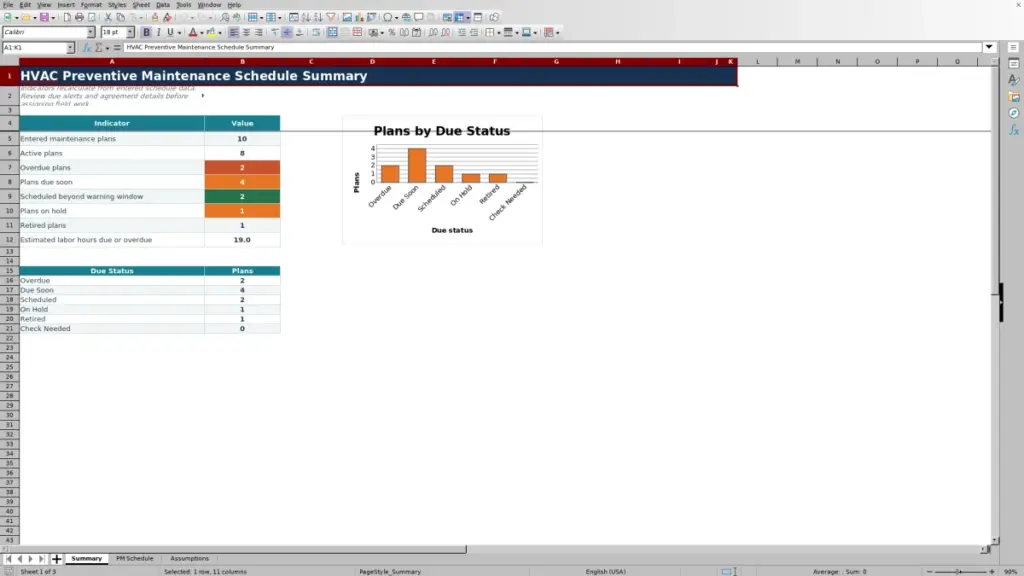Viewport: 1024px width, 576px height.
Task: Print the spreadsheet via the printer icon
Action: point(79,17)
